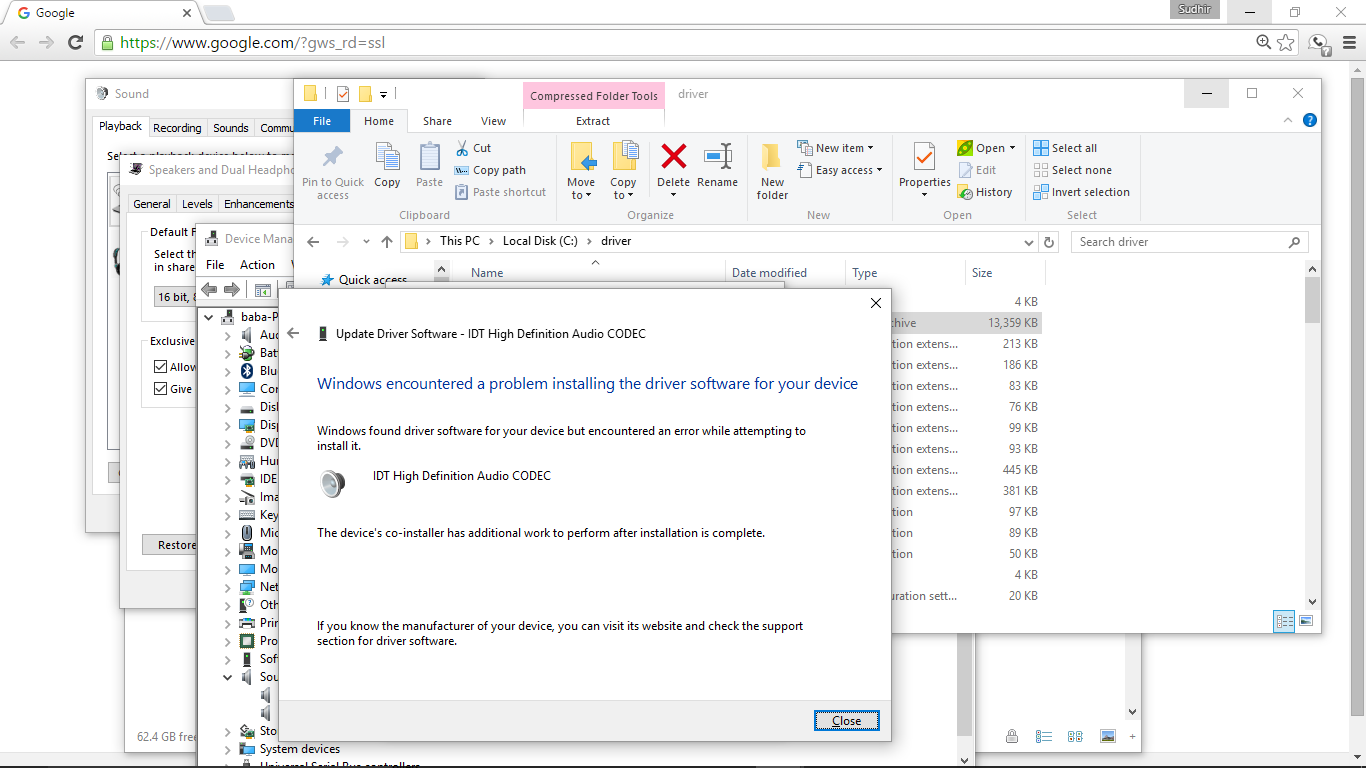Refresh the driver folder address bar
1366x768 pixels.
click(x=1049, y=242)
